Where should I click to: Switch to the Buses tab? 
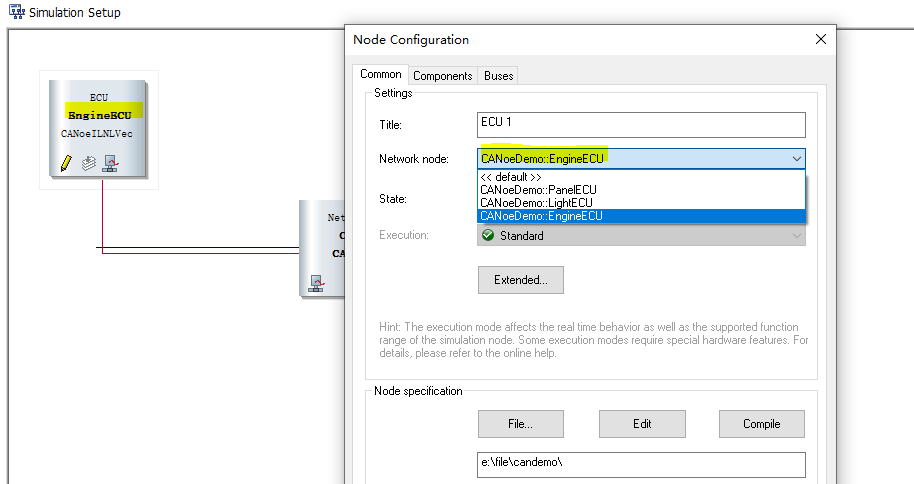coord(498,76)
